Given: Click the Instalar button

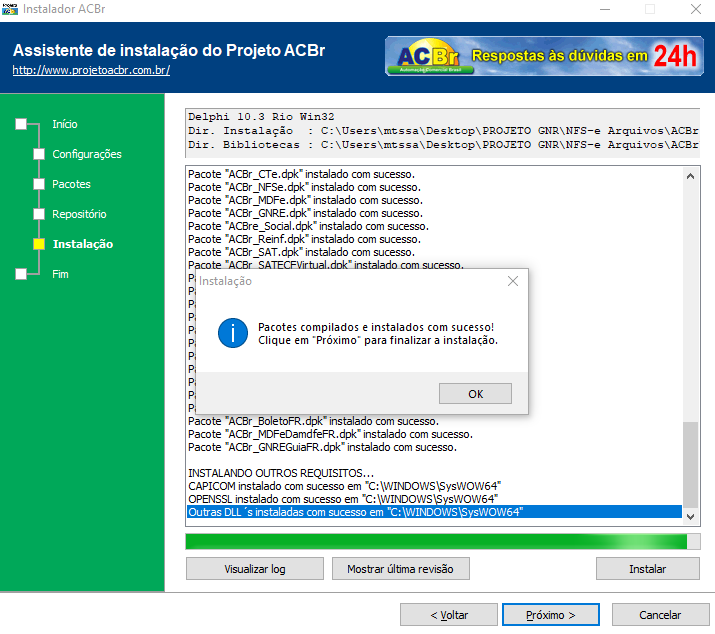Looking at the screenshot, I should (x=648, y=569).
